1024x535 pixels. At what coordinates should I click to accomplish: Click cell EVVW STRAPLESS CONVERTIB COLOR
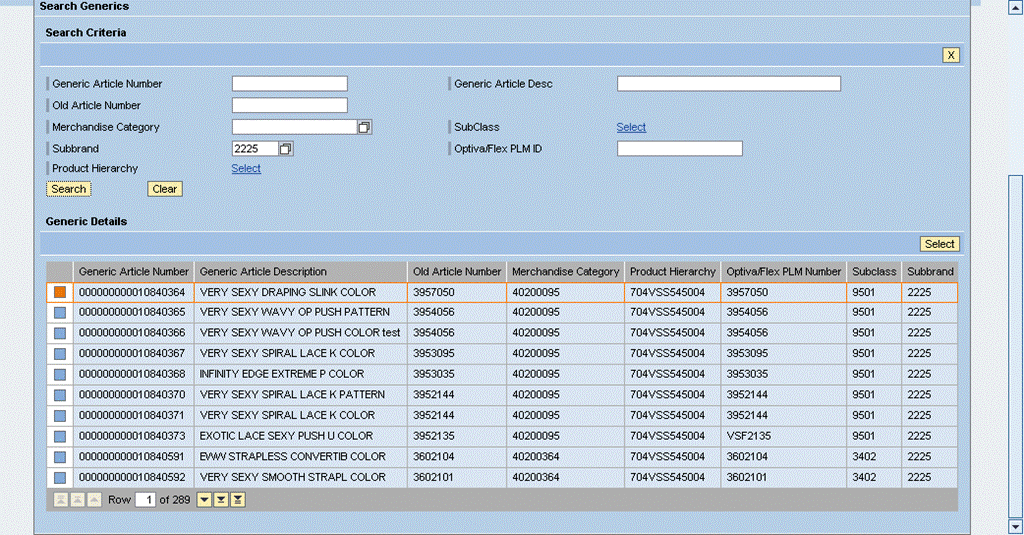click(x=301, y=457)
